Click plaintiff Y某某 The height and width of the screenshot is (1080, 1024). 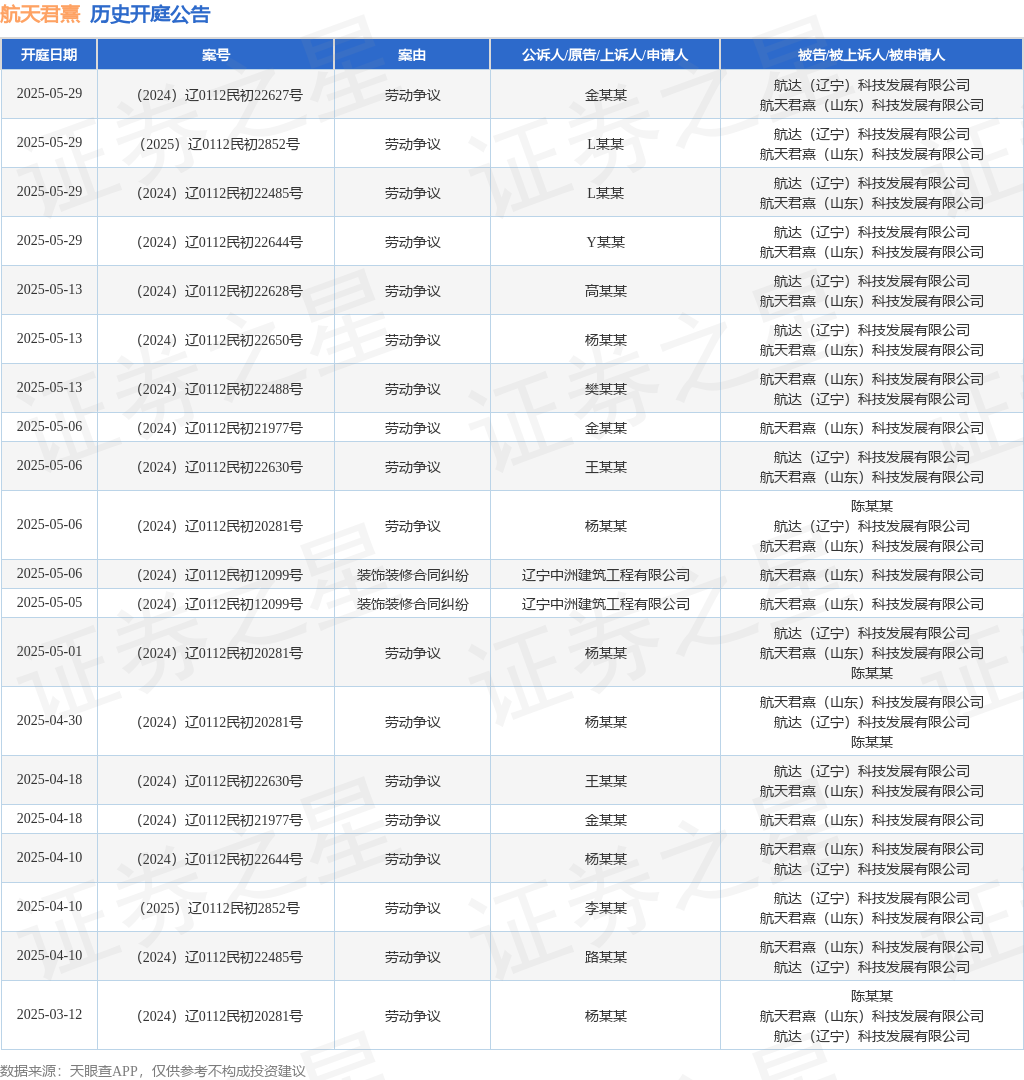(605, 242)
